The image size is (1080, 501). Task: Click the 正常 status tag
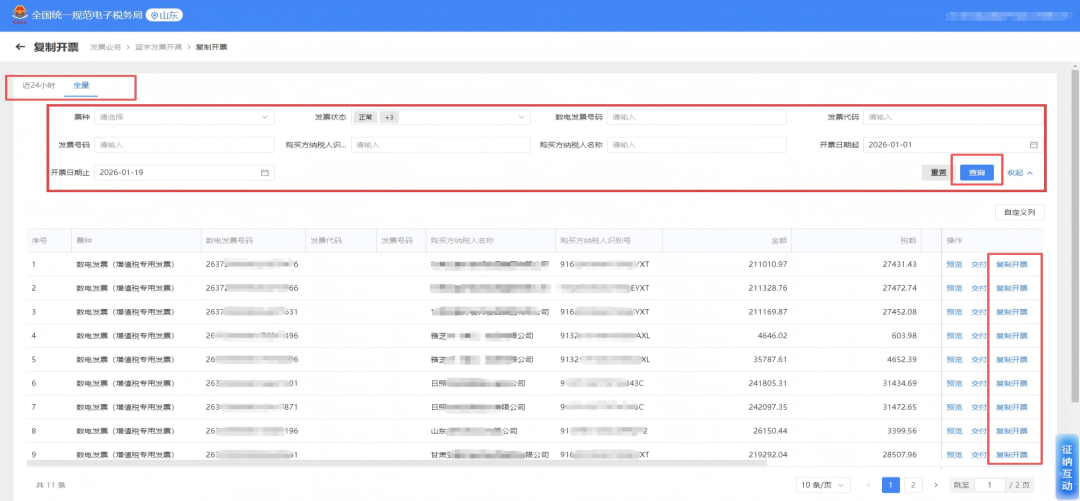[365, 117]
